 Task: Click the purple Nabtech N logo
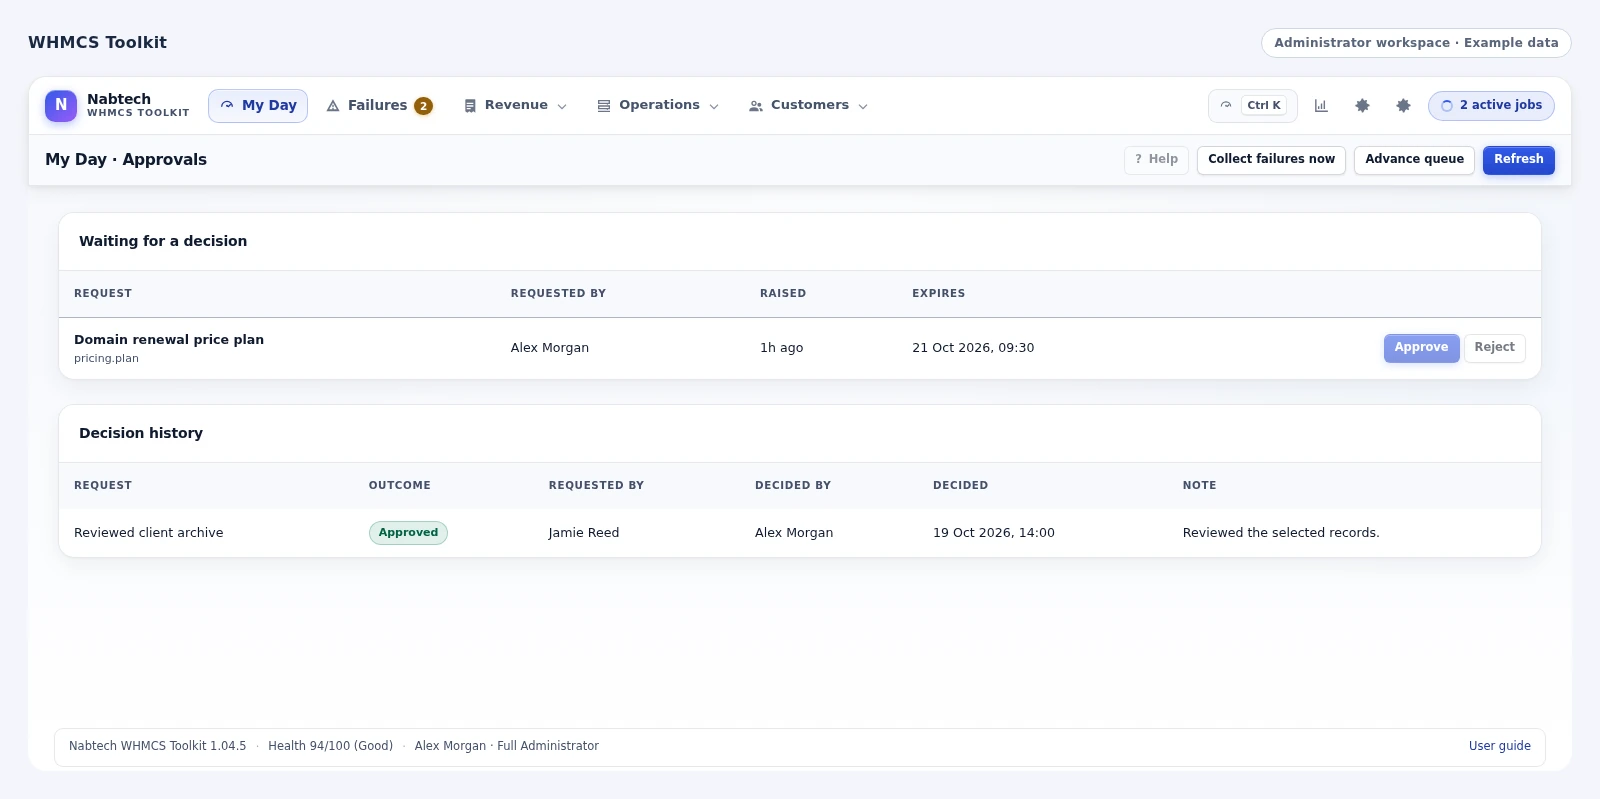pyautogui.click(x=61, y=105)
